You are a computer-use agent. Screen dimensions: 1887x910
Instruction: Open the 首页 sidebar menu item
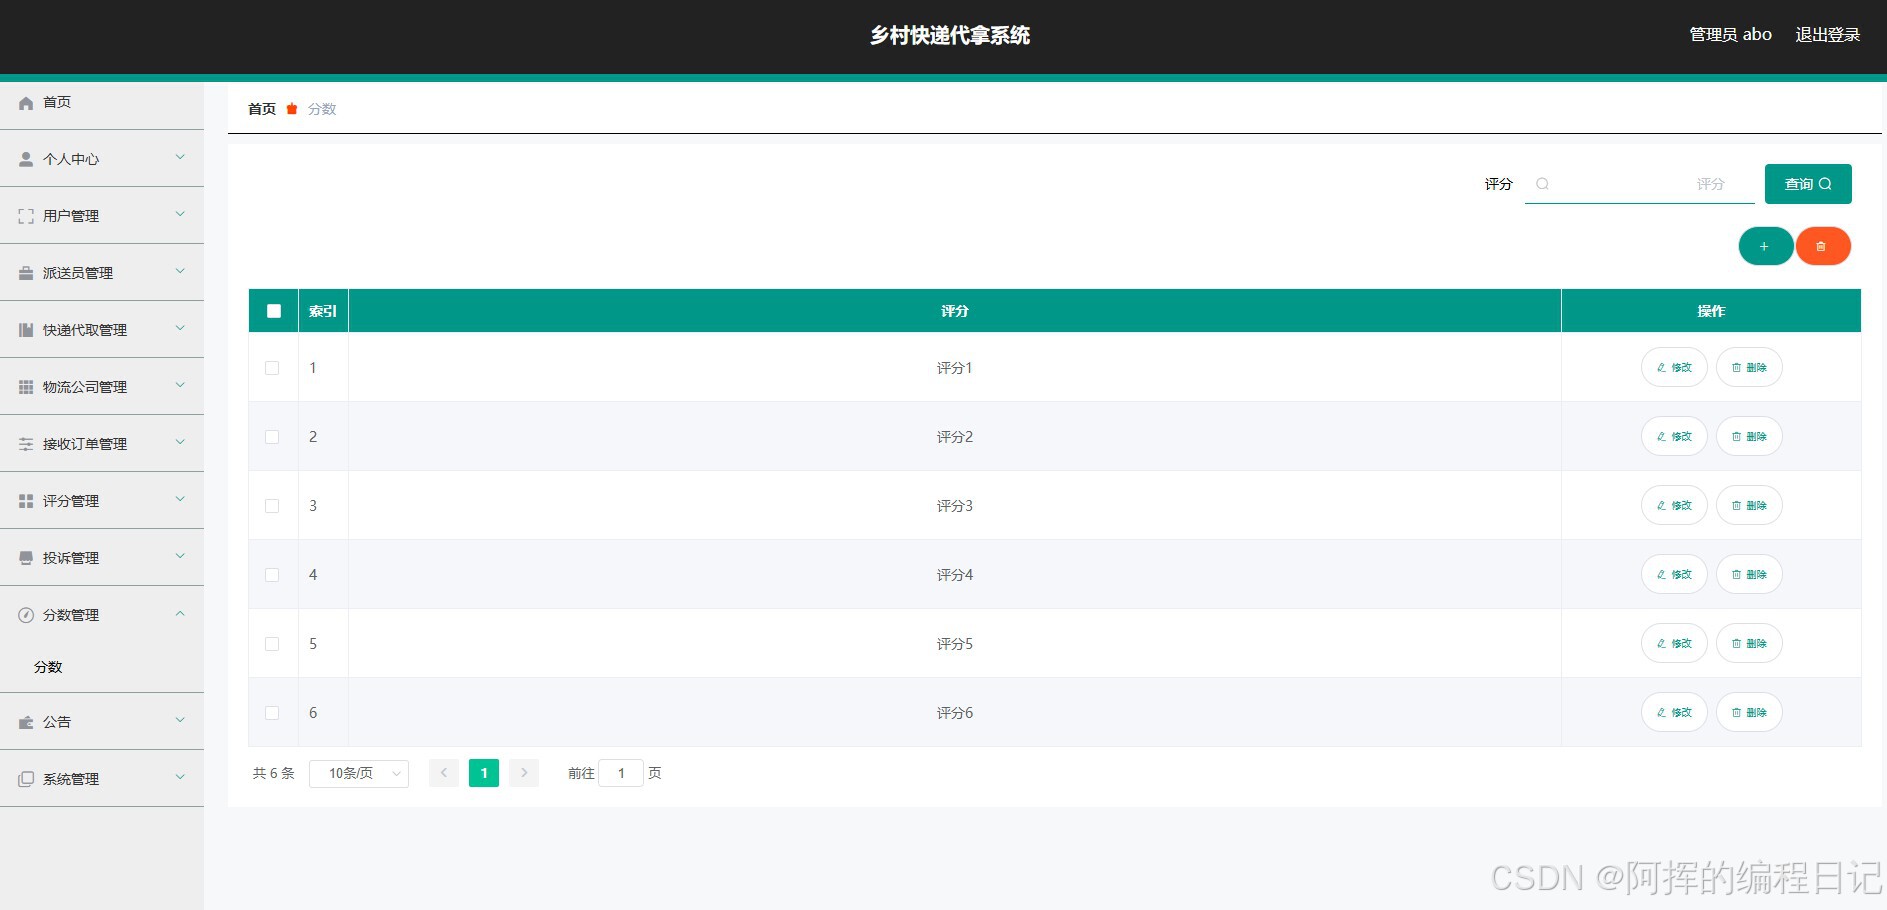[x=102, y=102]
